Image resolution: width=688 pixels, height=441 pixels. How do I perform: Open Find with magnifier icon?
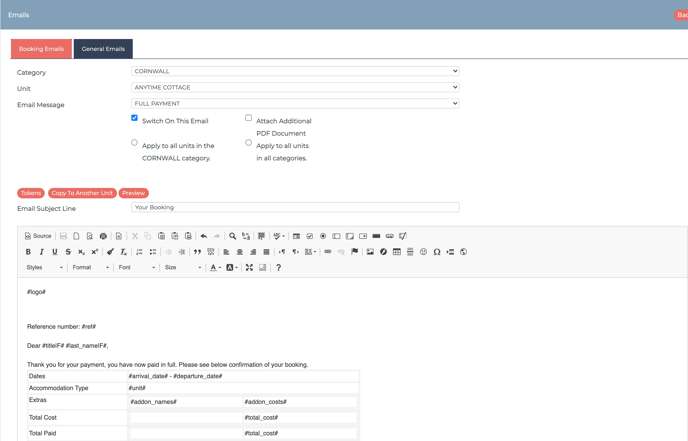click(233, 236)
